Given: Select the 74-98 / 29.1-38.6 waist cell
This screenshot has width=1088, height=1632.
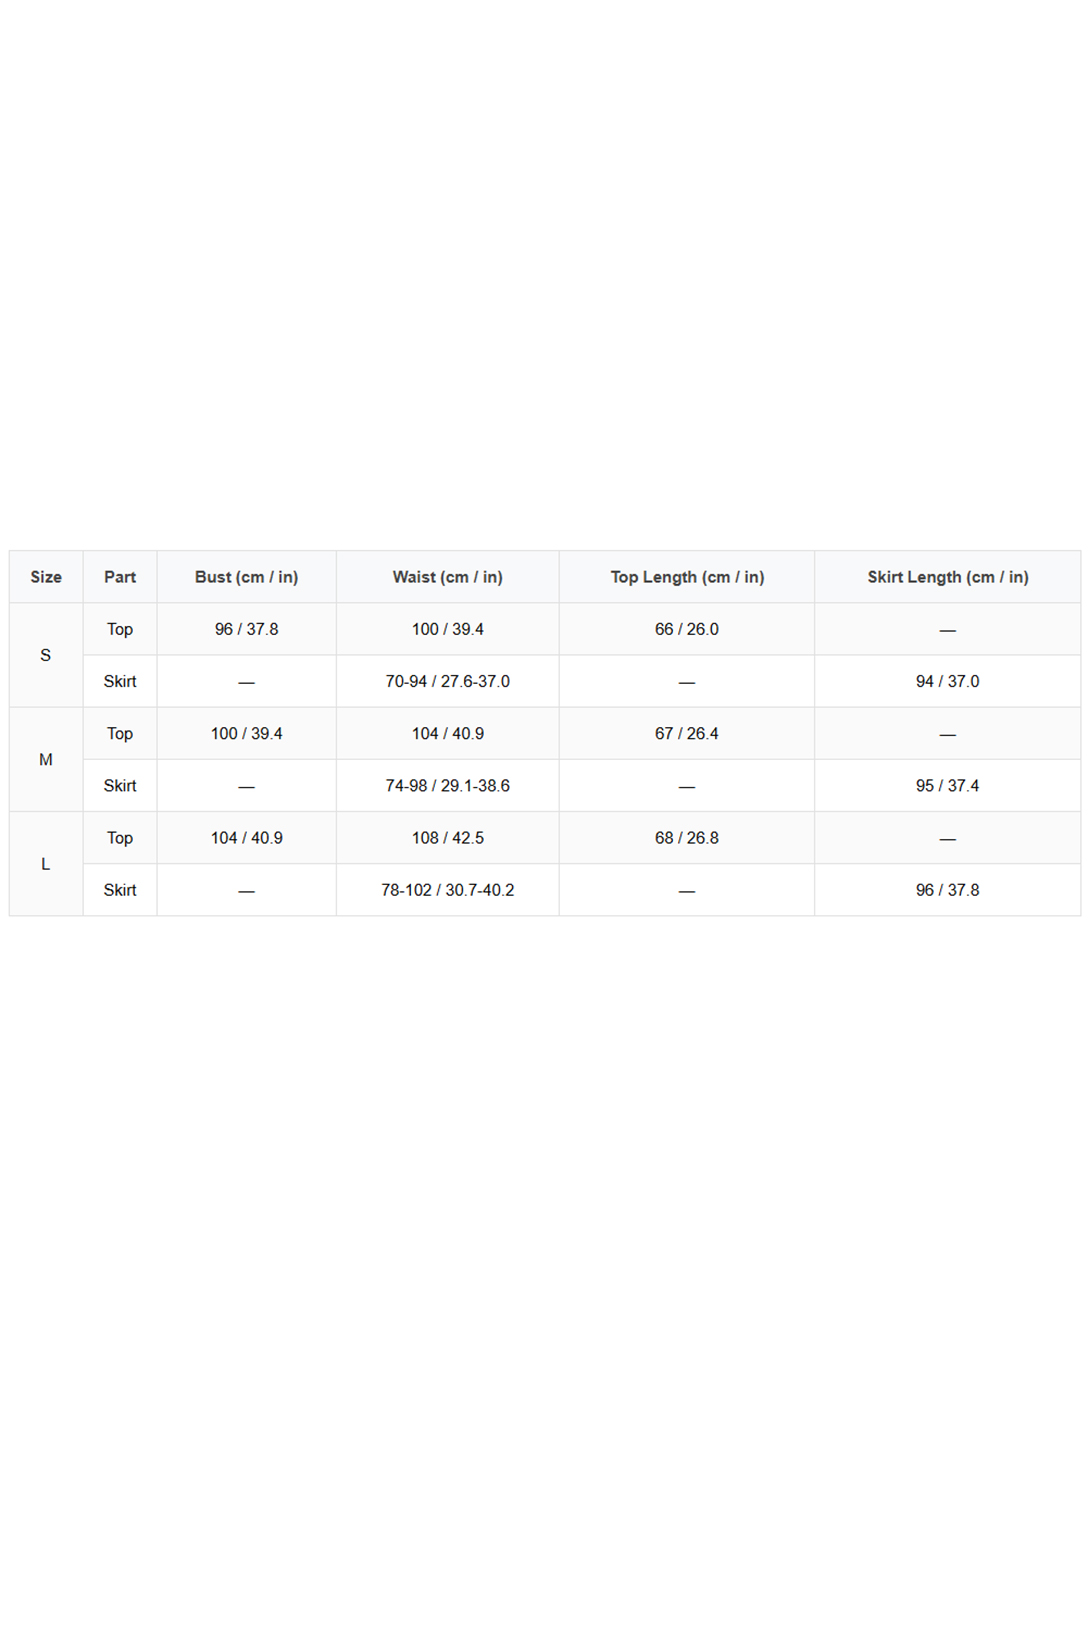Looking at the screenshot, I should [x=447, y=786].
